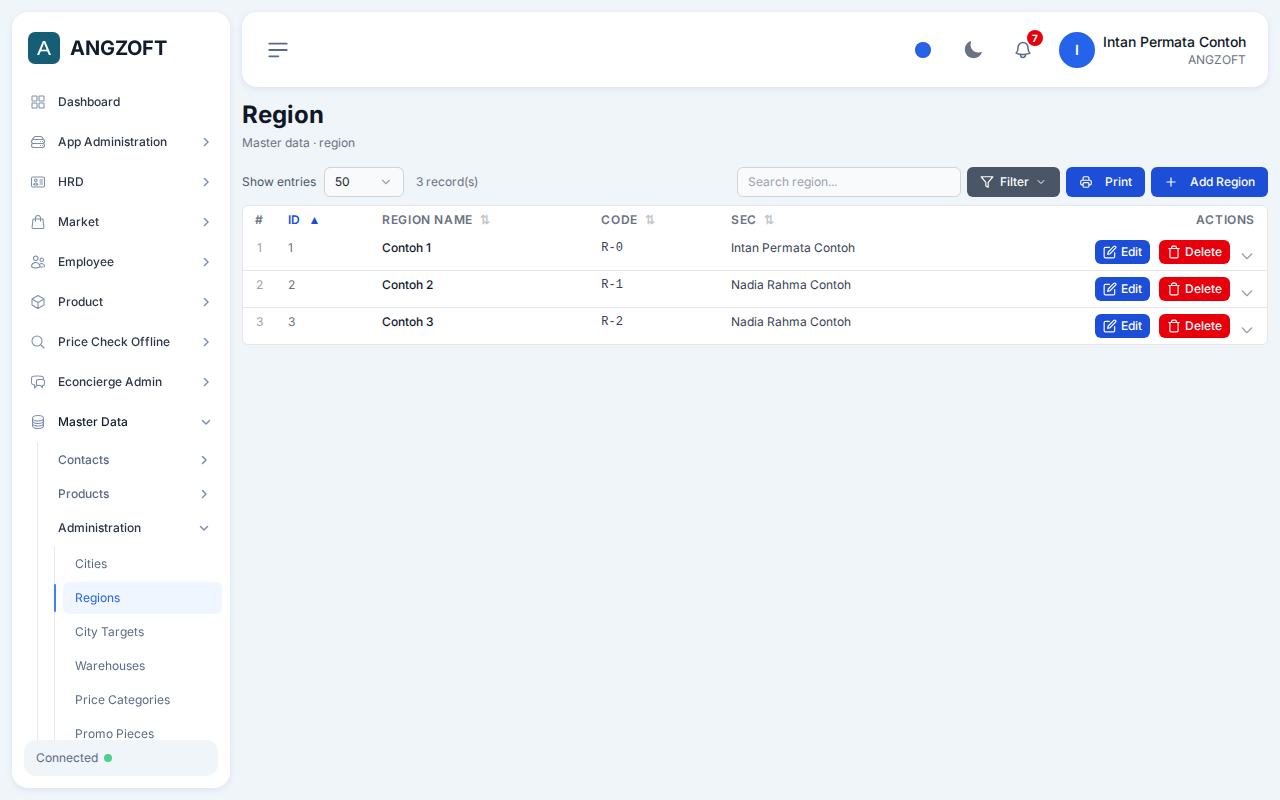Image resolution: width=1280 pixels, height=800 pixels.
Task: Expand row details for Contoh 1
Action: coord(1247,256)
